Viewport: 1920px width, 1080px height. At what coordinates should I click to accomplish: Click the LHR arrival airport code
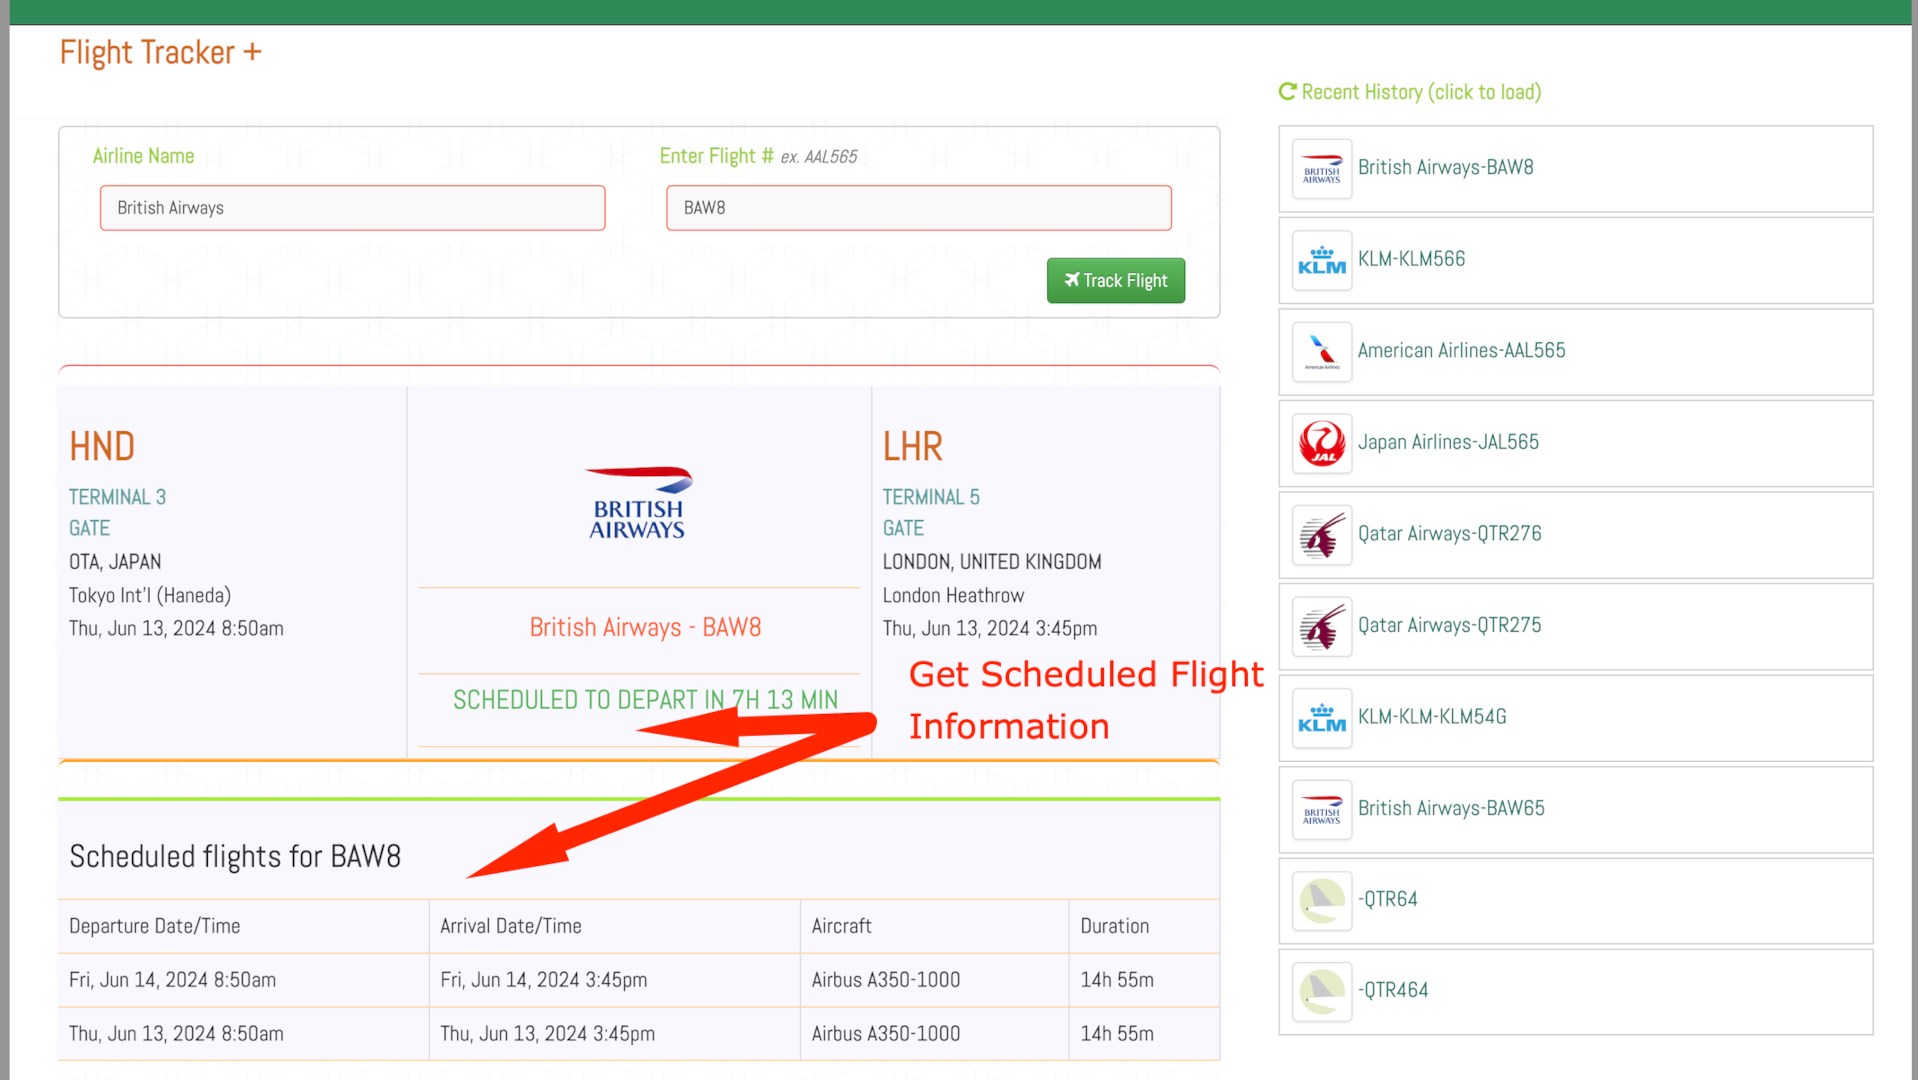(x=912, y=446)
